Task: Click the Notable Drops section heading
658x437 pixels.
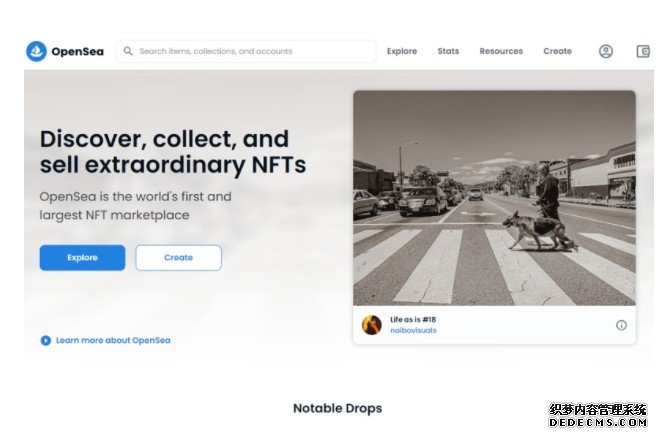Action: click(x=337, y=408)
